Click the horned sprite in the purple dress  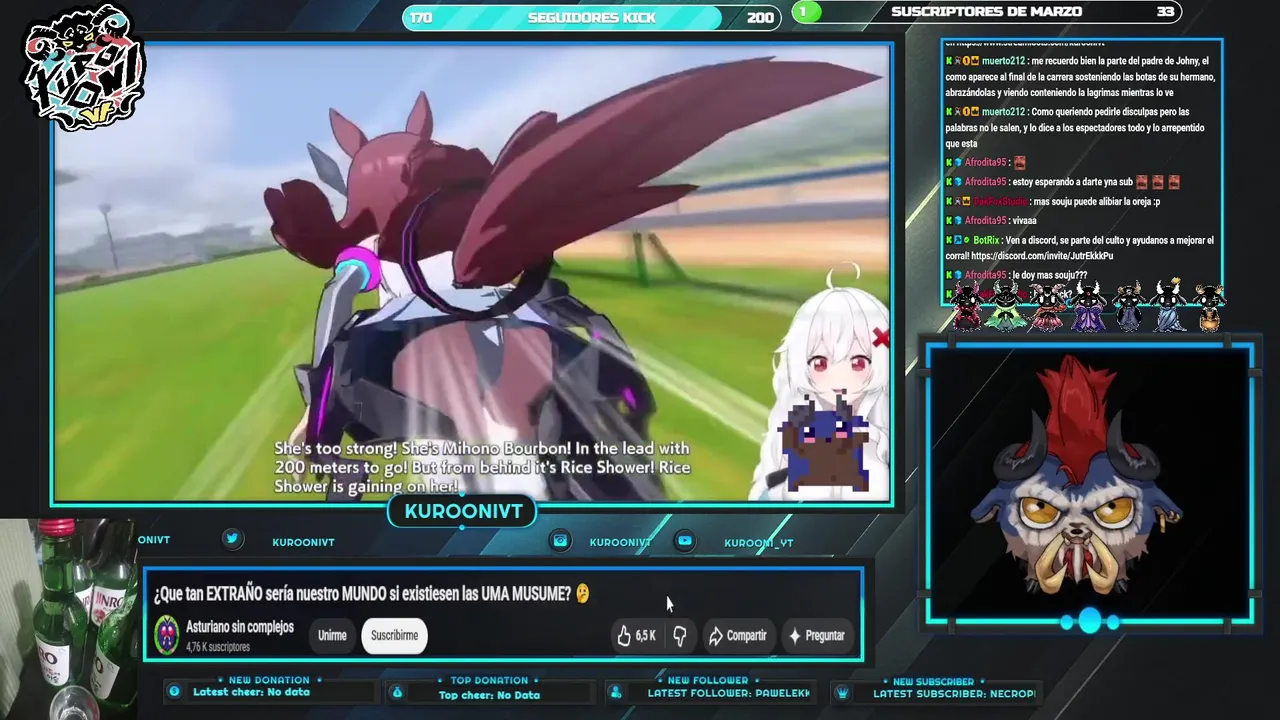tap(1089, 305)
